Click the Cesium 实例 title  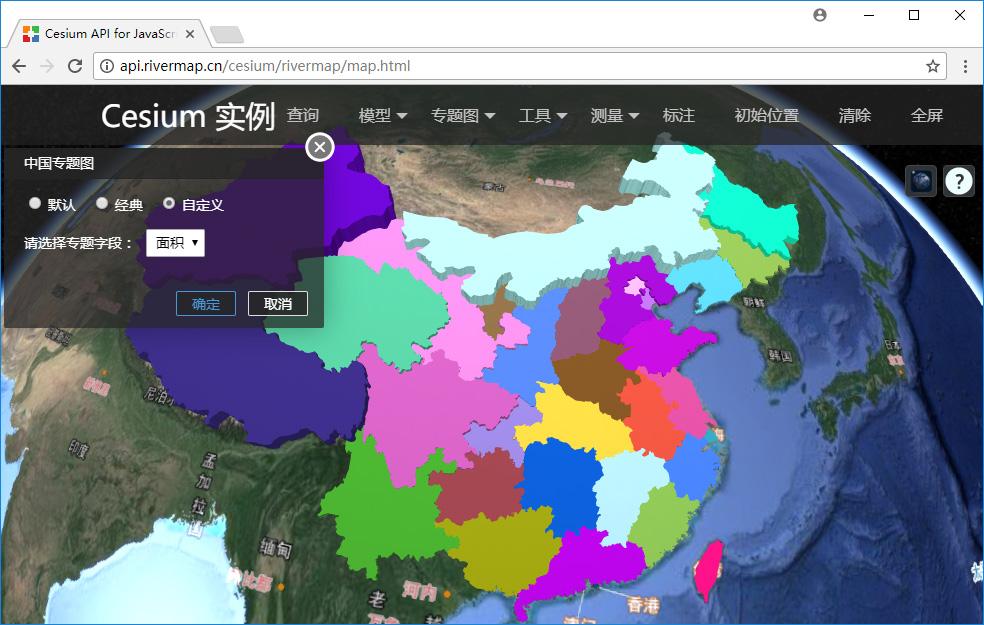click(188, 116)
